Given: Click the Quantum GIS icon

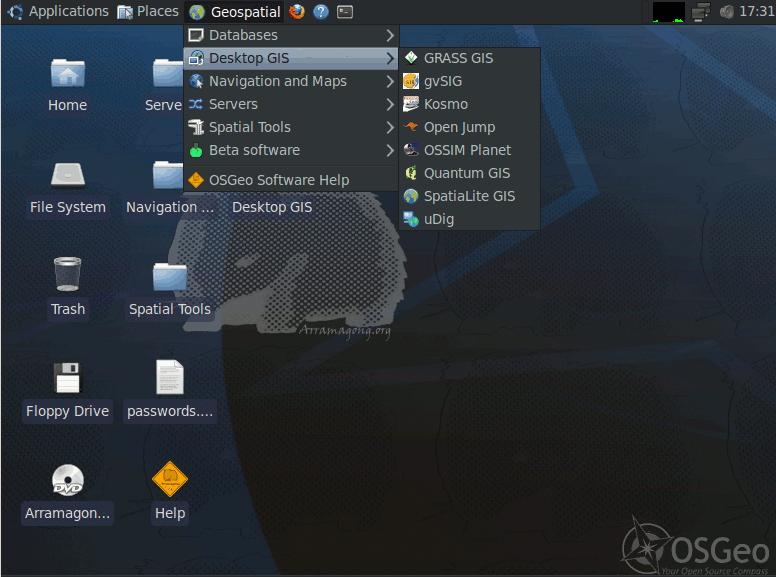Looking at the screenshot, I should 411,173.
